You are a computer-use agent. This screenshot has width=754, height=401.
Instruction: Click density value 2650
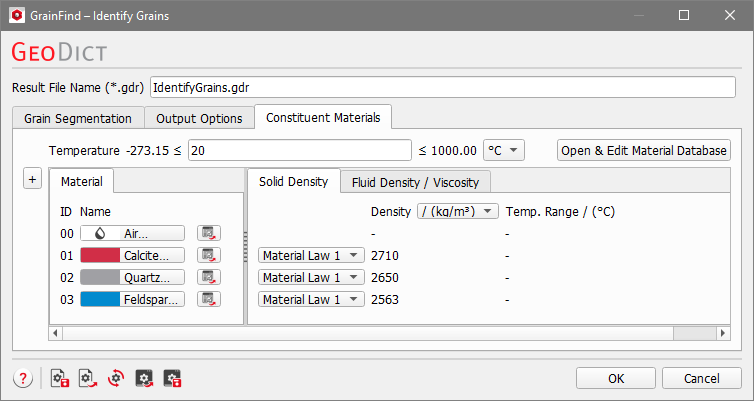[x=385, y=277]
